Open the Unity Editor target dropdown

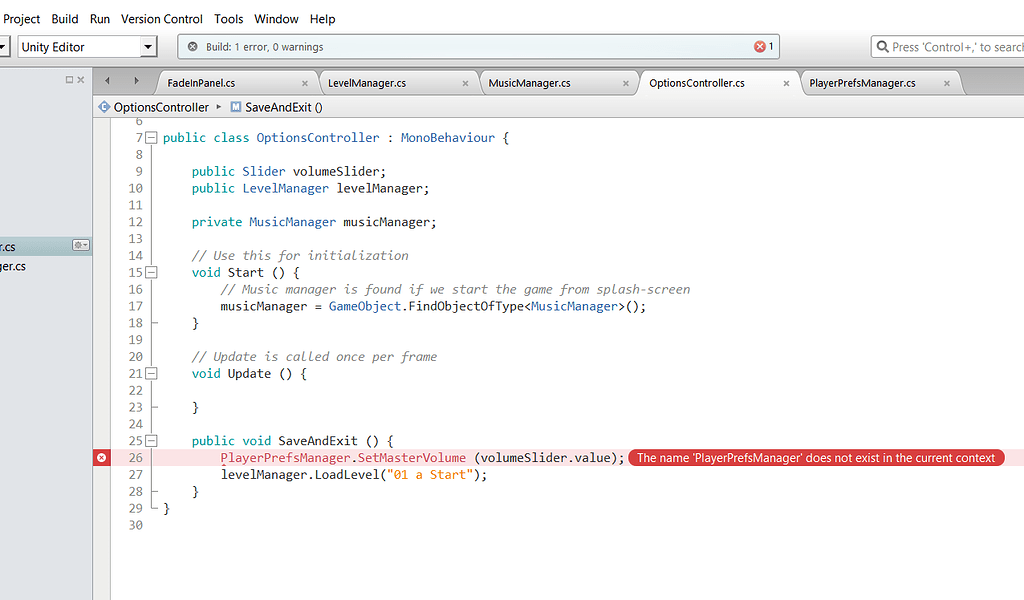click(x=88, y=47)
